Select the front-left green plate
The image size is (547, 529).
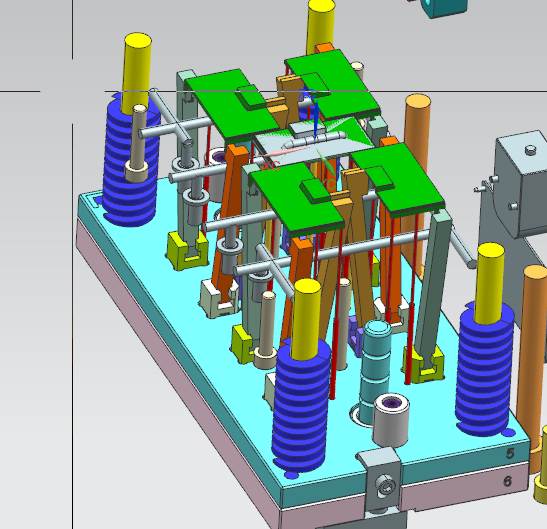[x=297, y=199]
